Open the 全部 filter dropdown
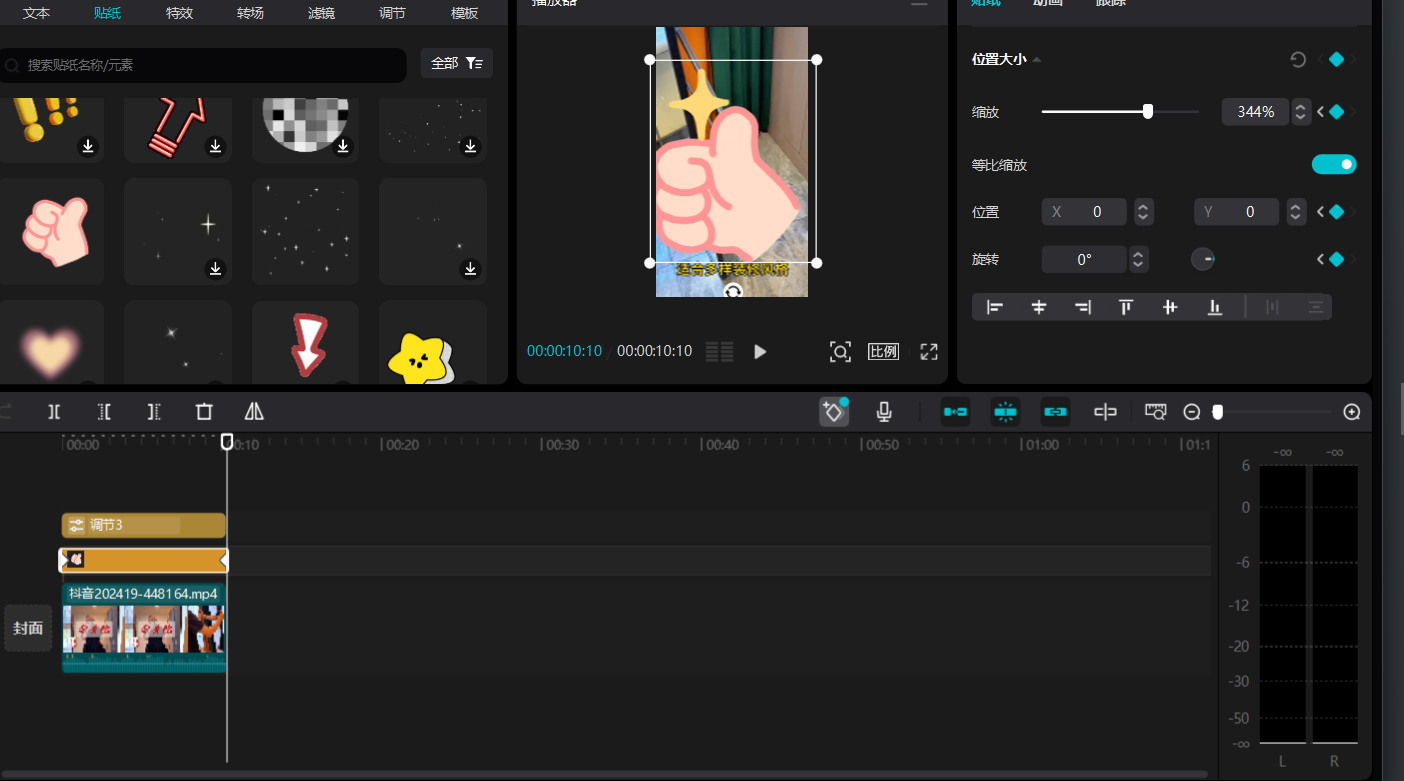Screen dimensions: 1404x781 pyautogui.click(x=456, y=64)
